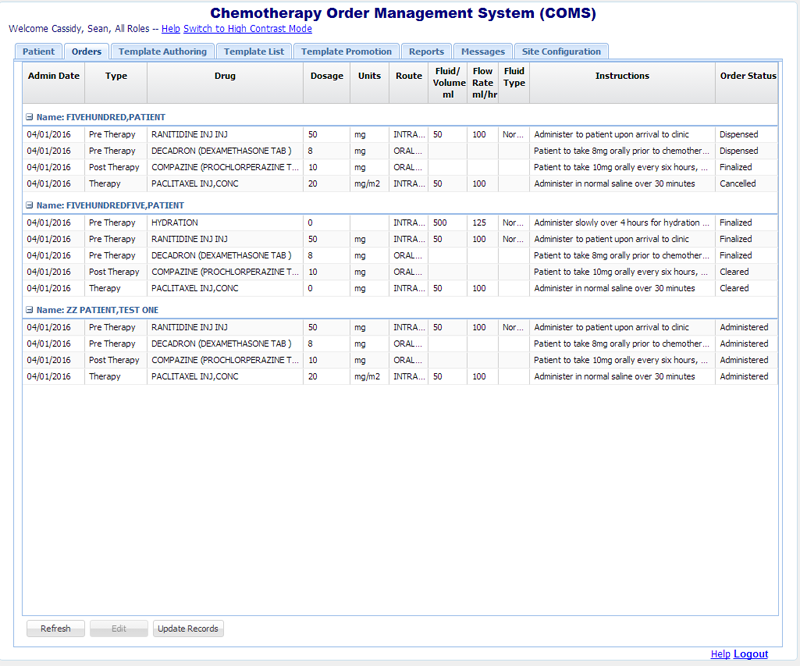Select DECADRON drug in second Dispensed row

click(x=225, y=151)
